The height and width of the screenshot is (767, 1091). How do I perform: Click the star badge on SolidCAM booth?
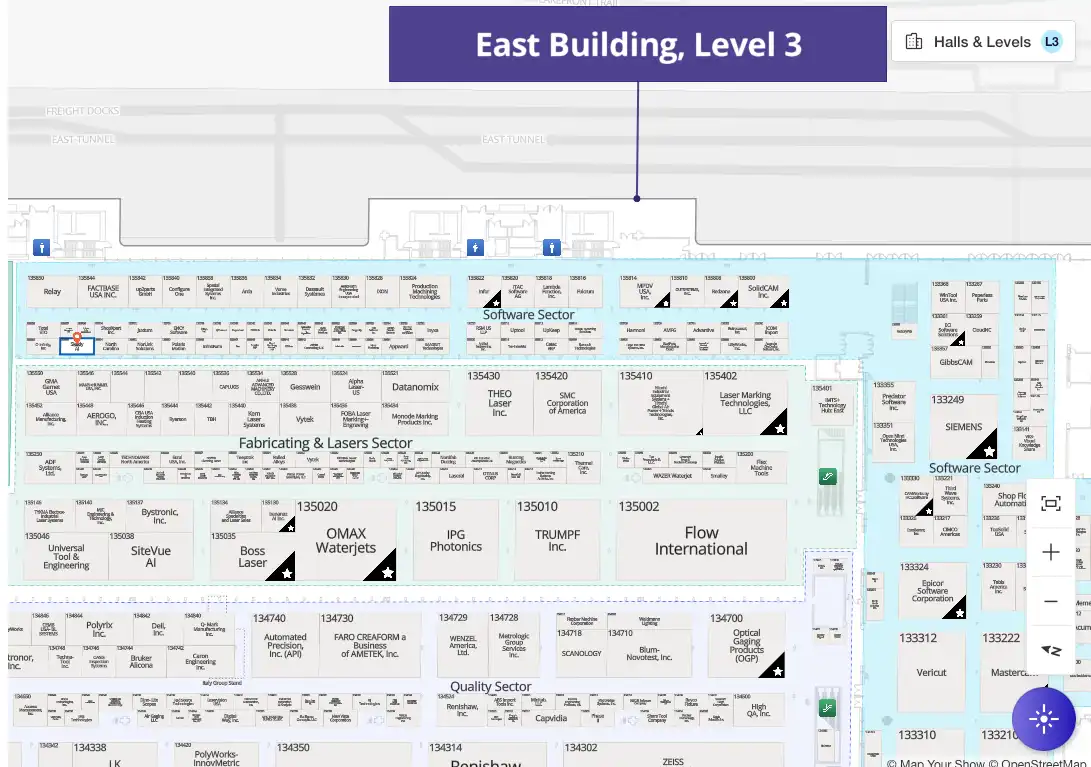(x=783, y=302)
